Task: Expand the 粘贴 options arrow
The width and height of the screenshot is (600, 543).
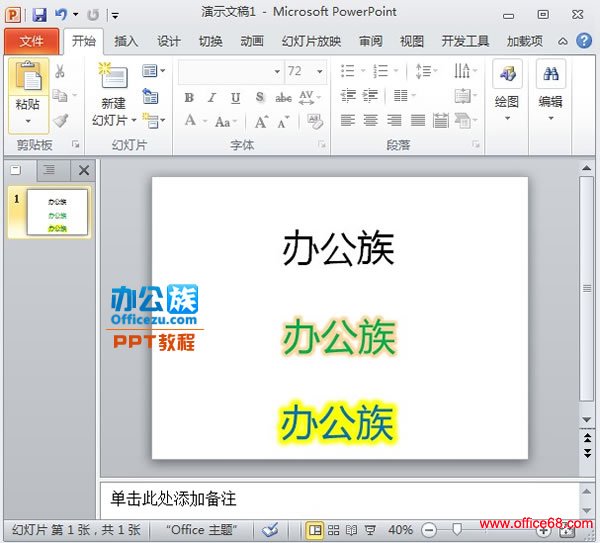Action: point(28,122)
